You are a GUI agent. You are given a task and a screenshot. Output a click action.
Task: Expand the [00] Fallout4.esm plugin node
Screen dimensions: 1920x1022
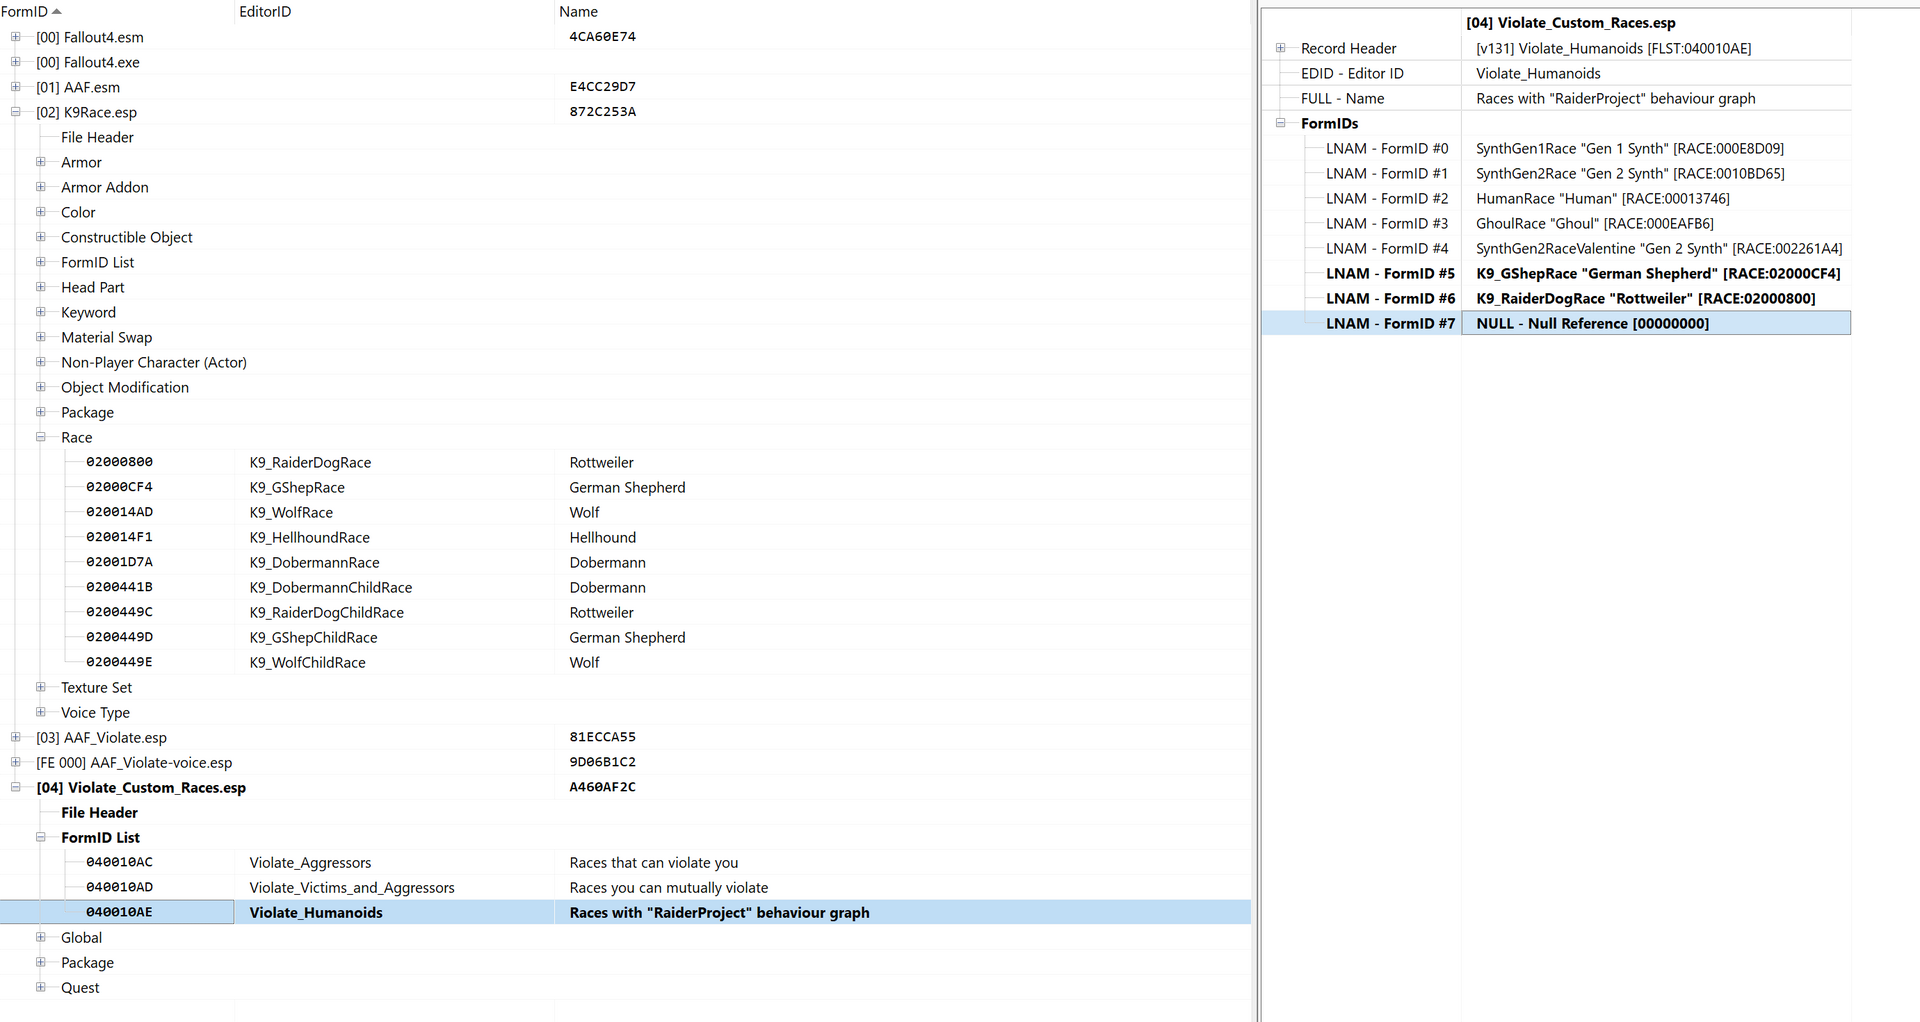click(15, 37)
